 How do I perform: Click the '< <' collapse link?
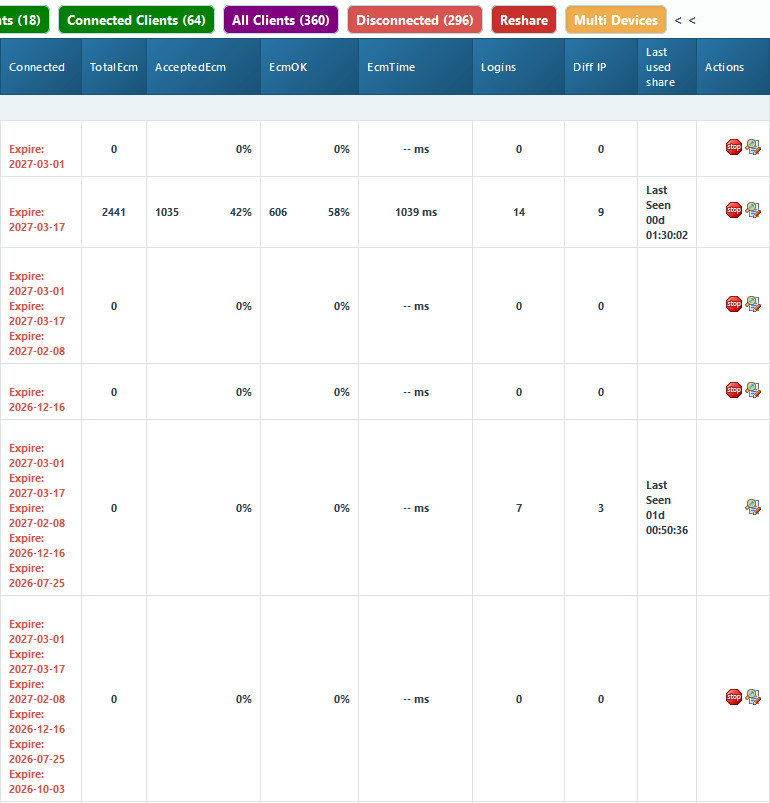coord(685,20)
